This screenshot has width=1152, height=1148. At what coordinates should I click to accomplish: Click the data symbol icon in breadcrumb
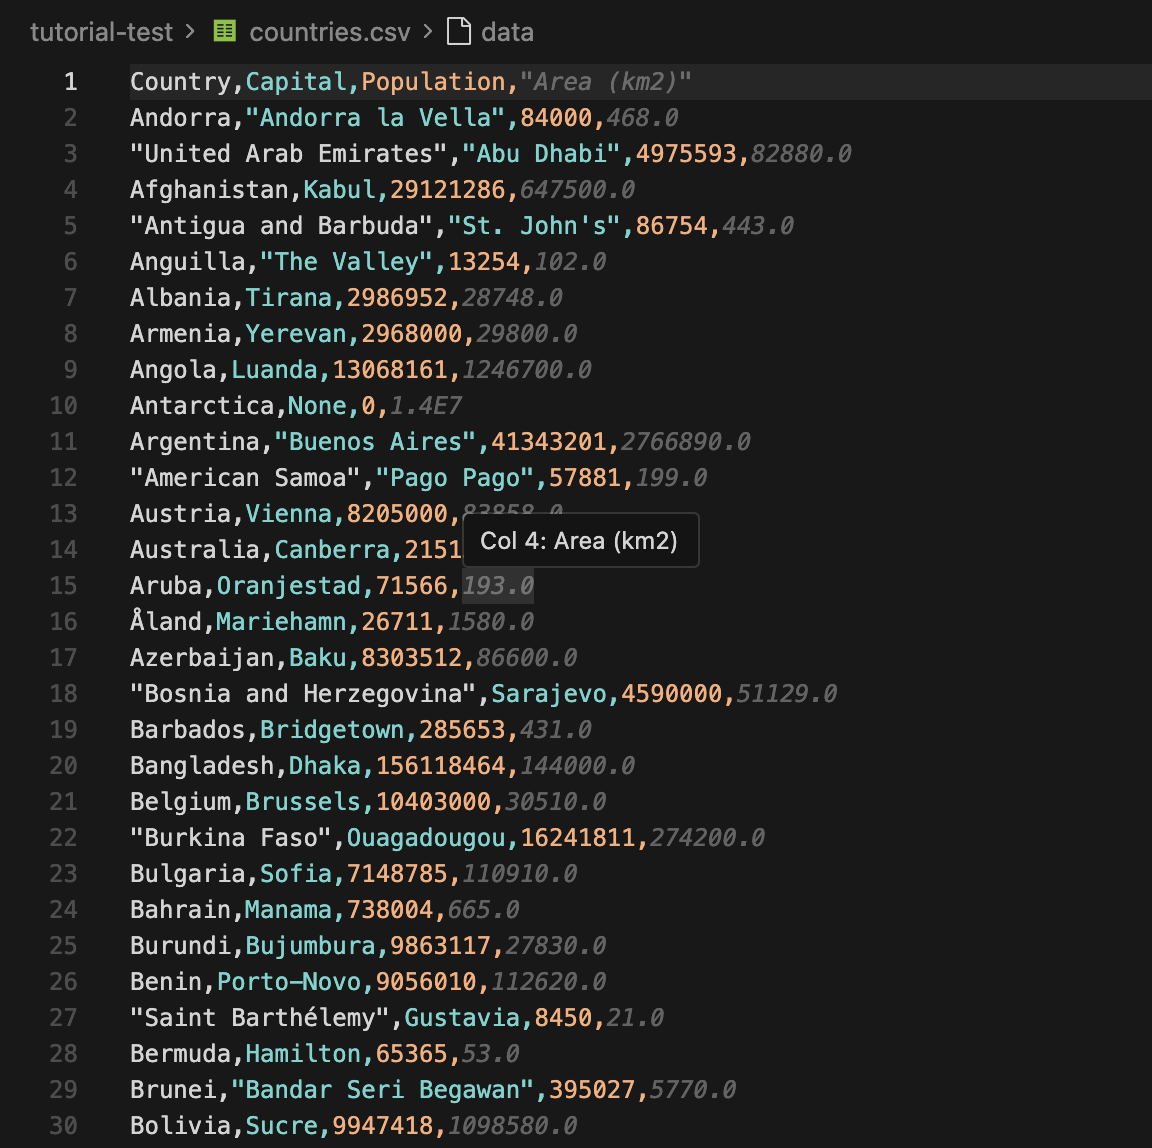click(x=459, y=32)
